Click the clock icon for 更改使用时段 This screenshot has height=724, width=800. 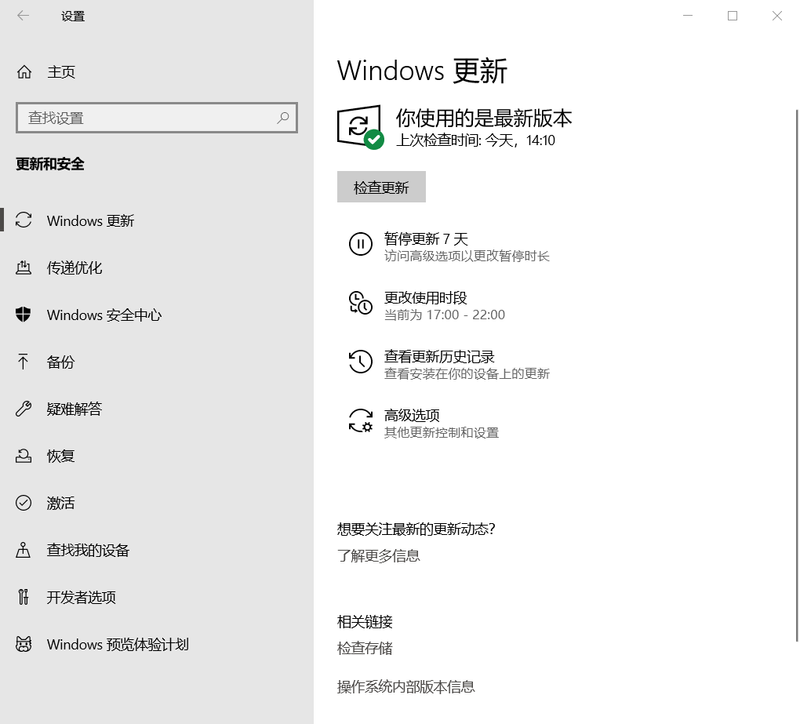click(x=360, y=303)
